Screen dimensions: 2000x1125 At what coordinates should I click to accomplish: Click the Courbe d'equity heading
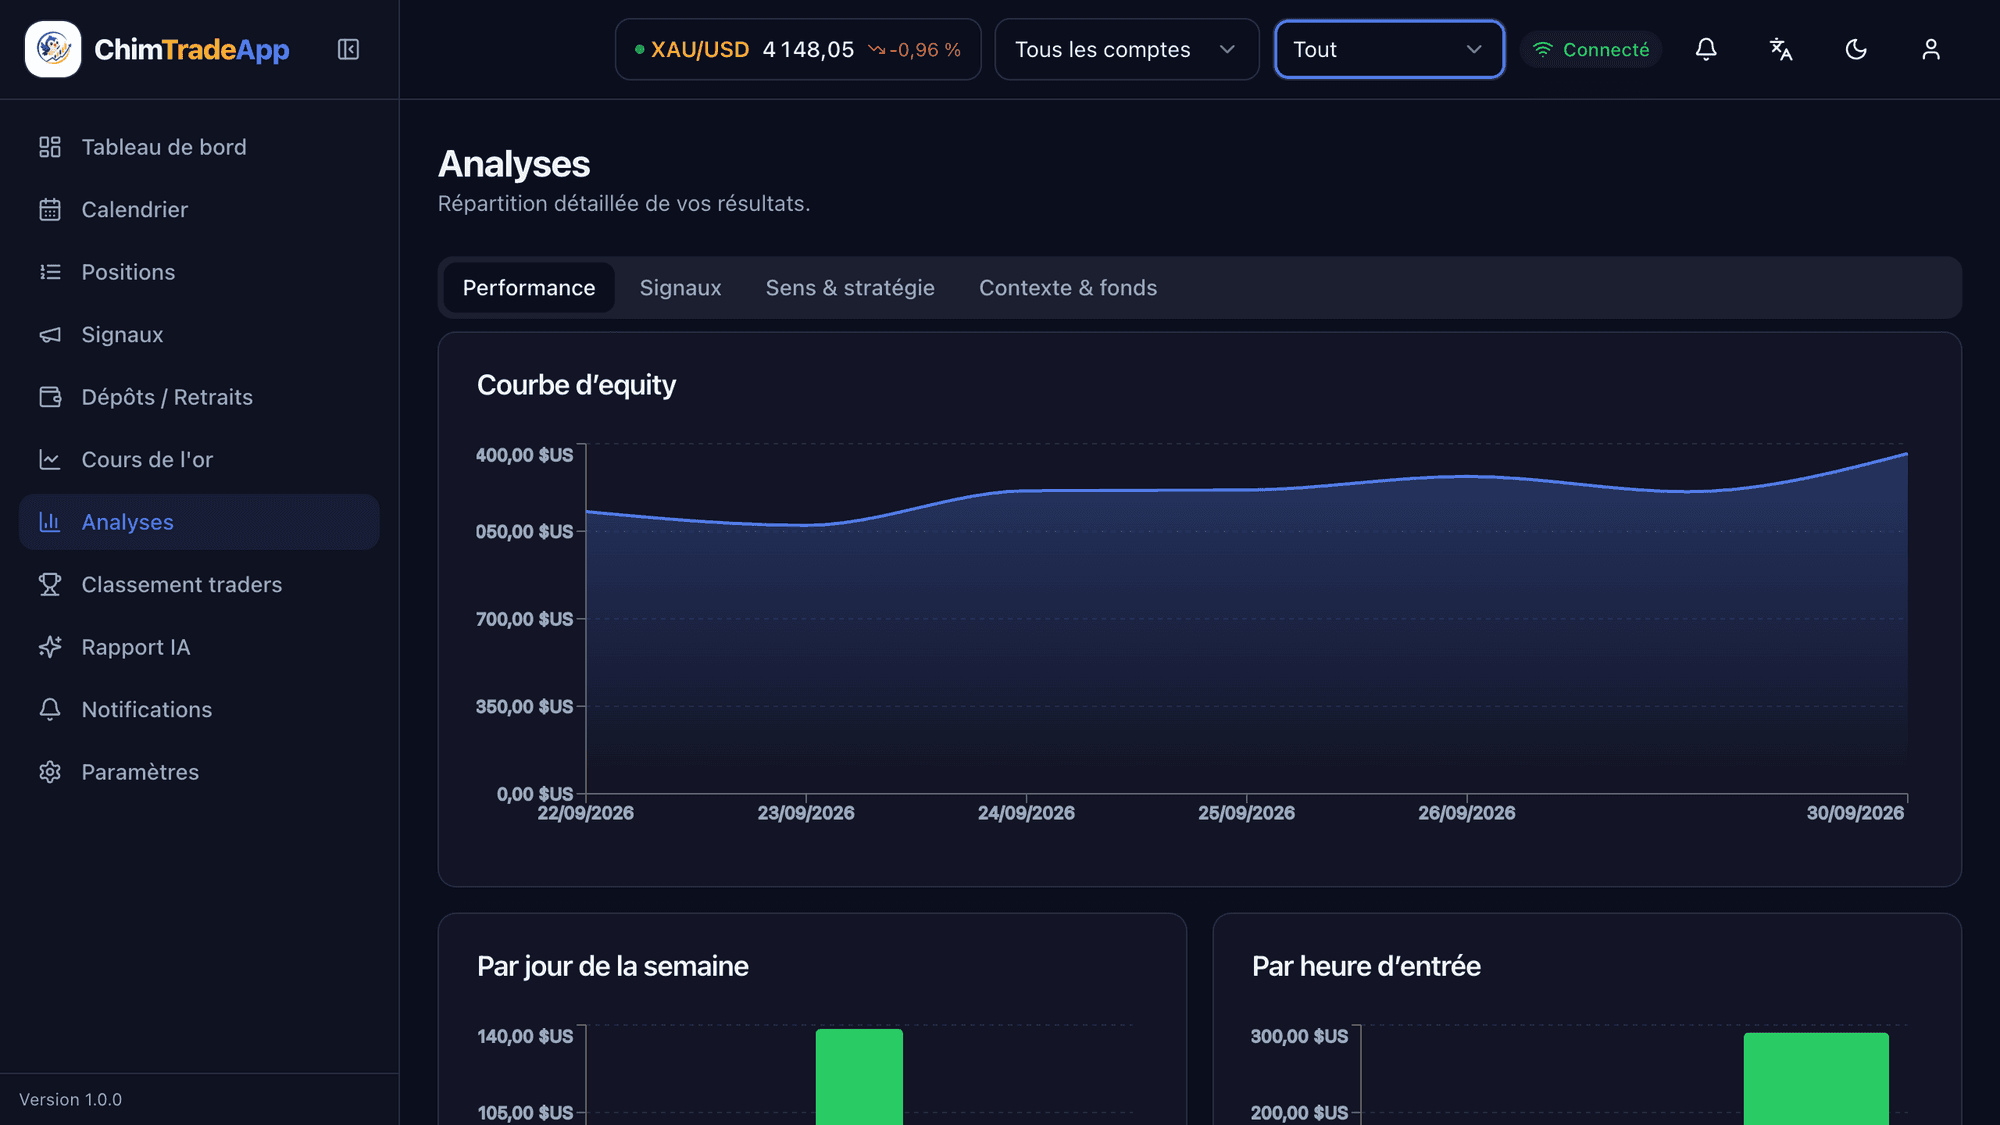coord(576,385)
